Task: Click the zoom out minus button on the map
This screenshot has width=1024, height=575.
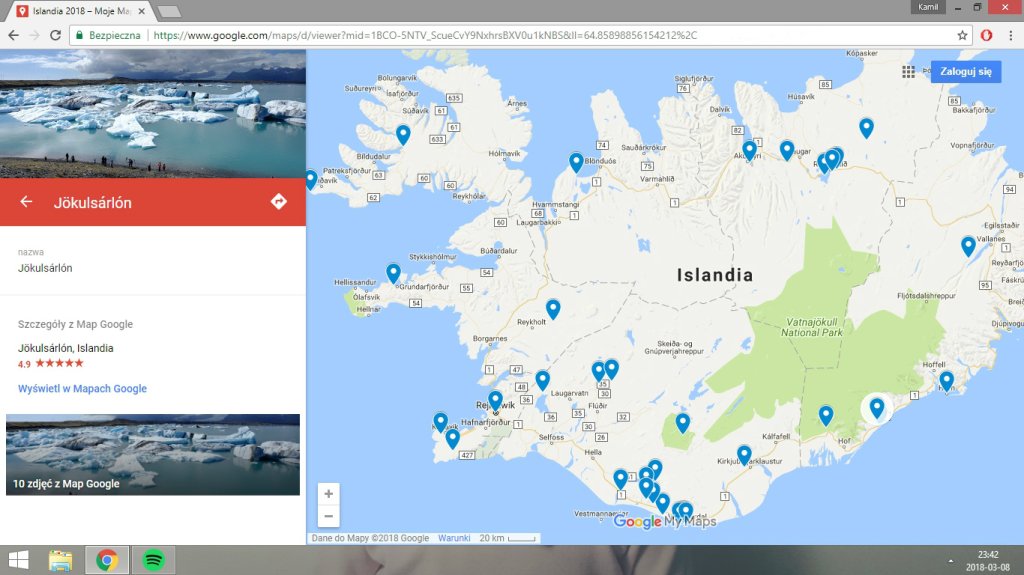Action: [x=328, y=516]
